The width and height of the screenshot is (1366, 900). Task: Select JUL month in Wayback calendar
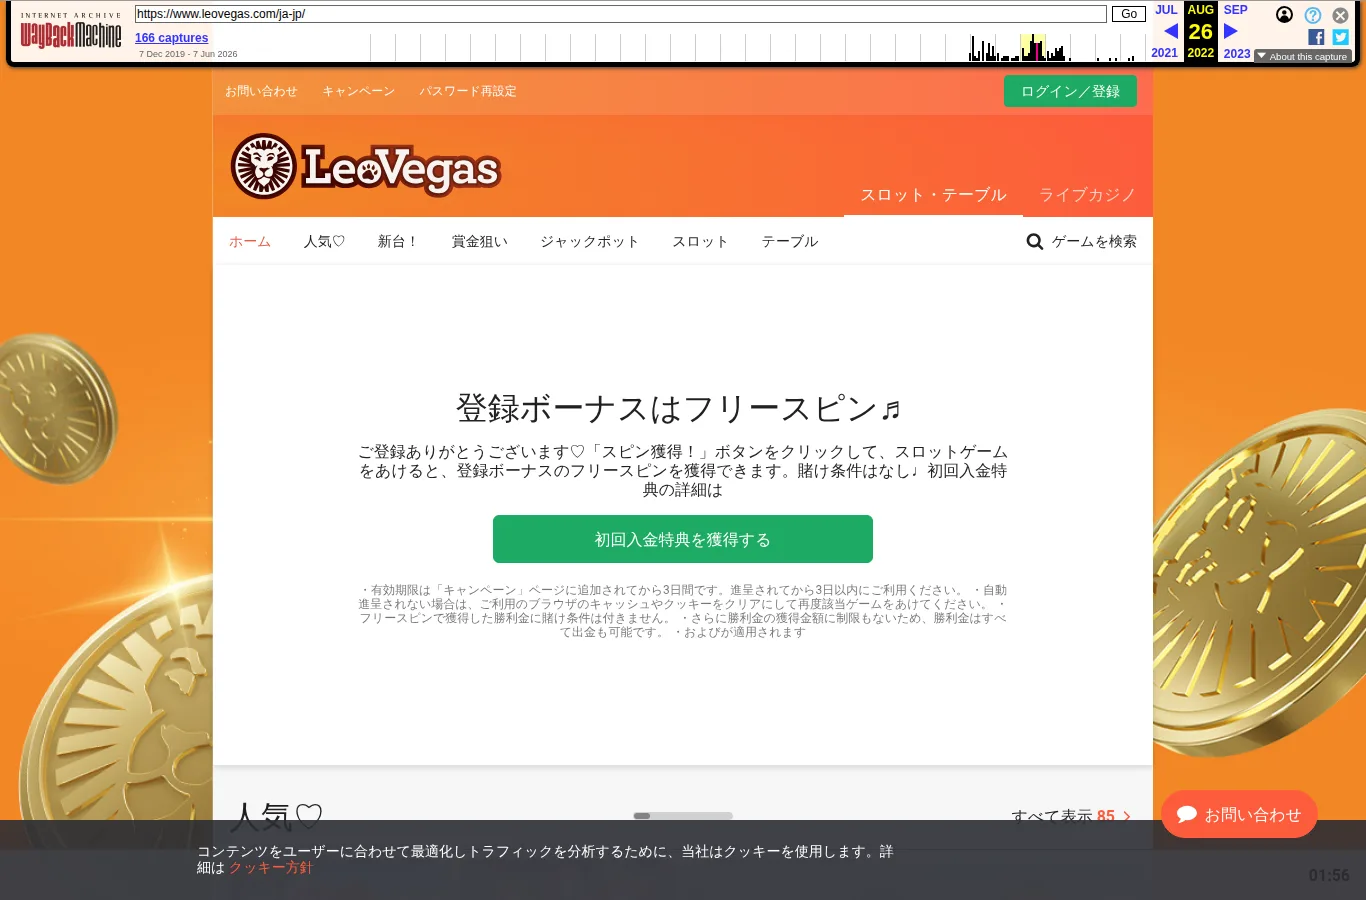click(1166, 10)
